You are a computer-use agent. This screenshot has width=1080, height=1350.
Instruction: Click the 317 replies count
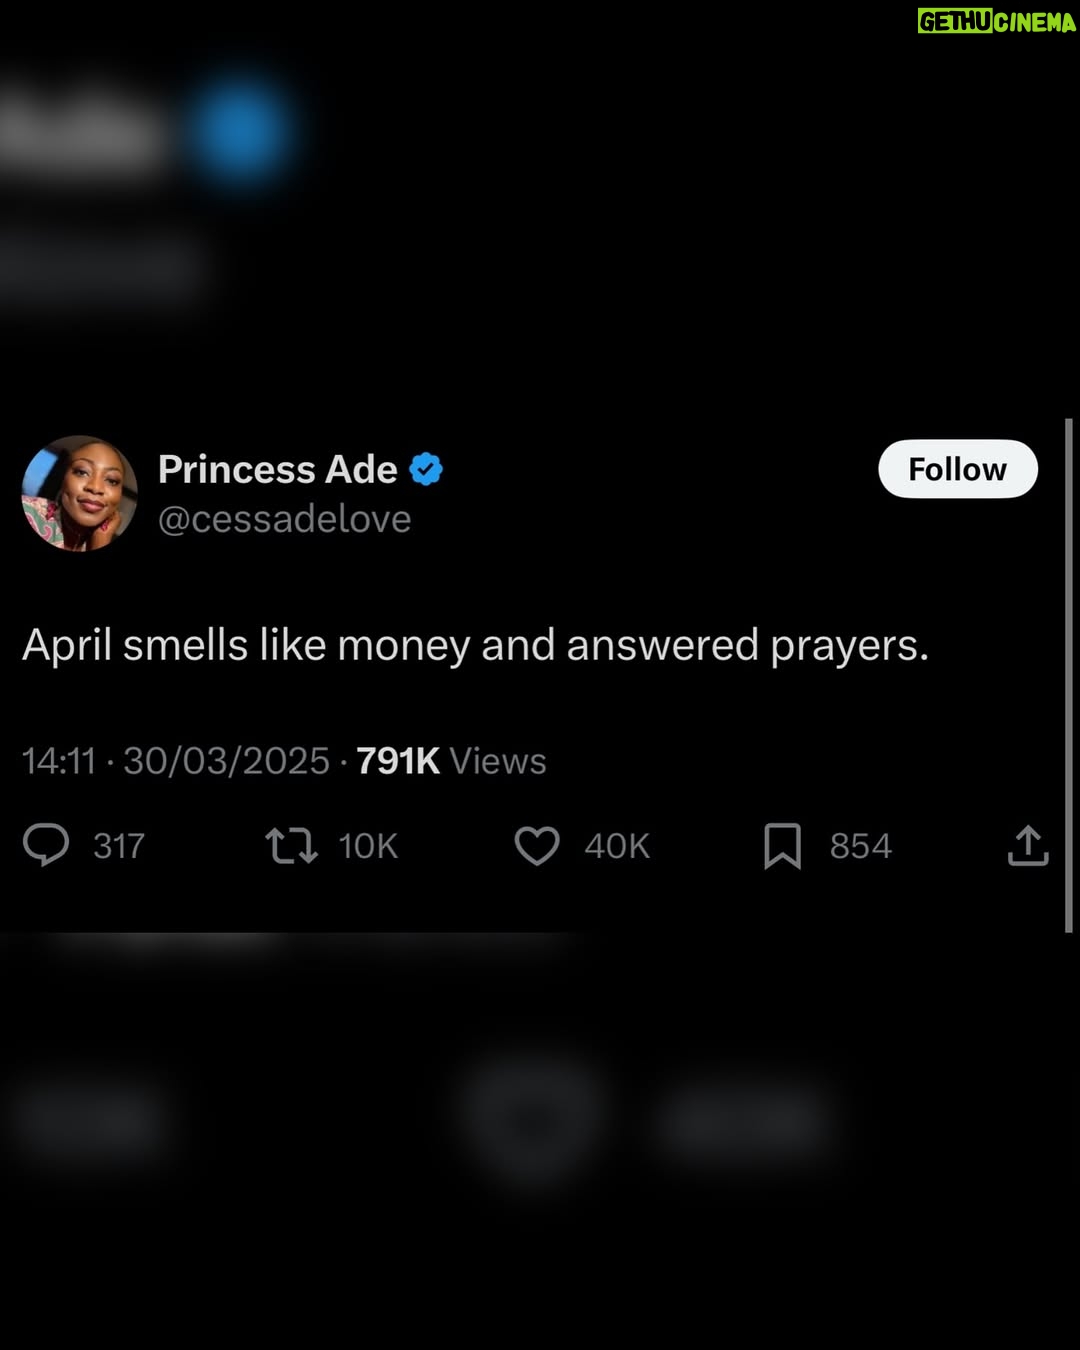click(x=119, y=846)
